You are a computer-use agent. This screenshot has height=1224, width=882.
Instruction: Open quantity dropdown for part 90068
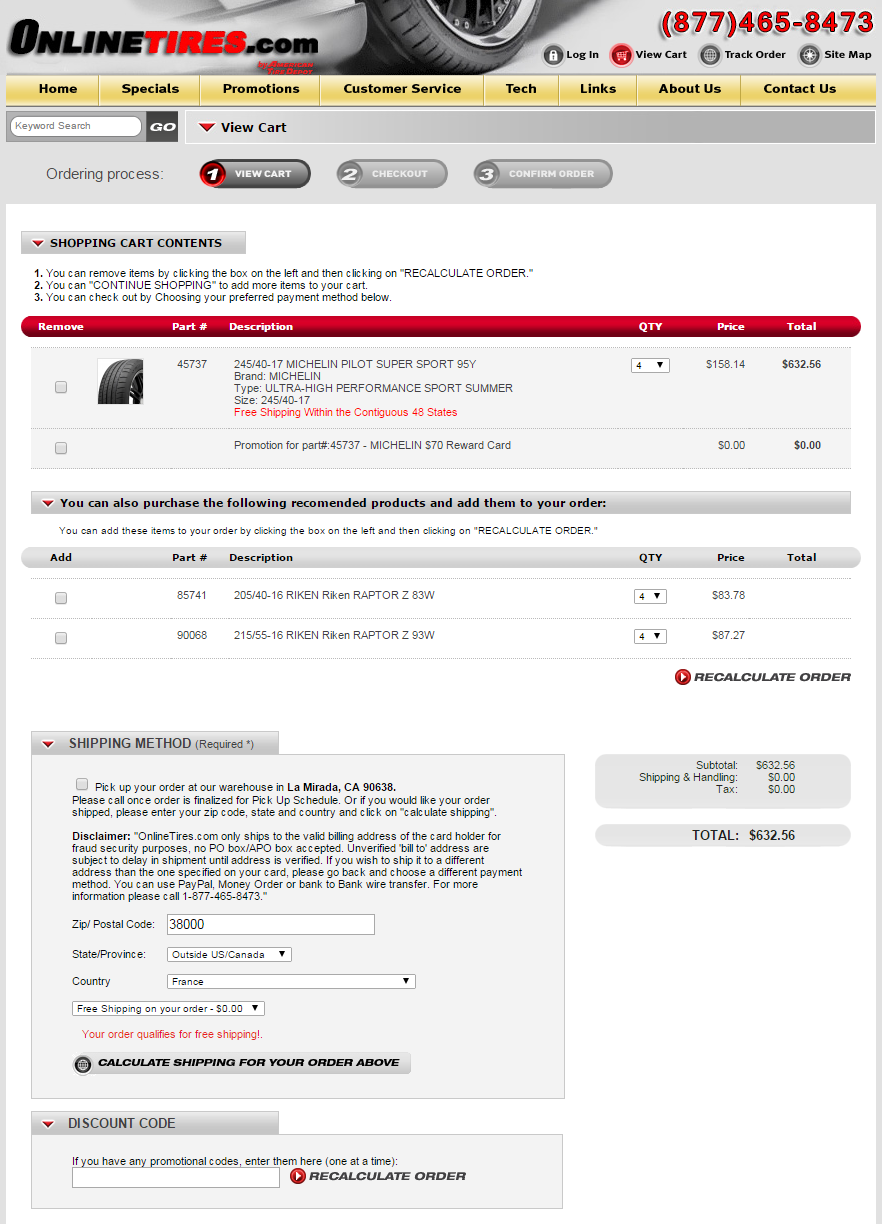(x=650, y=636)
